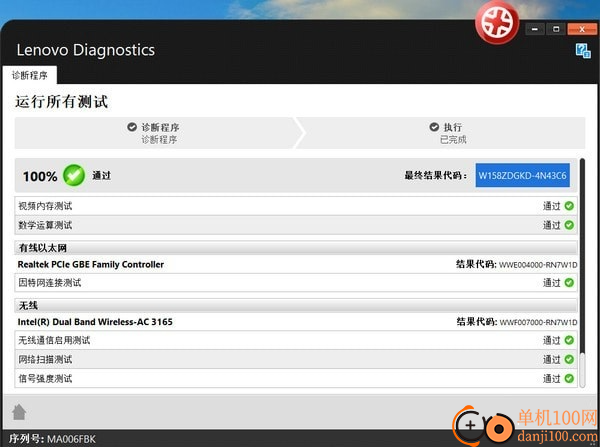601x447 pixels.
Task: Select the 信号强度测试 row label
Action: click(45, 378)
